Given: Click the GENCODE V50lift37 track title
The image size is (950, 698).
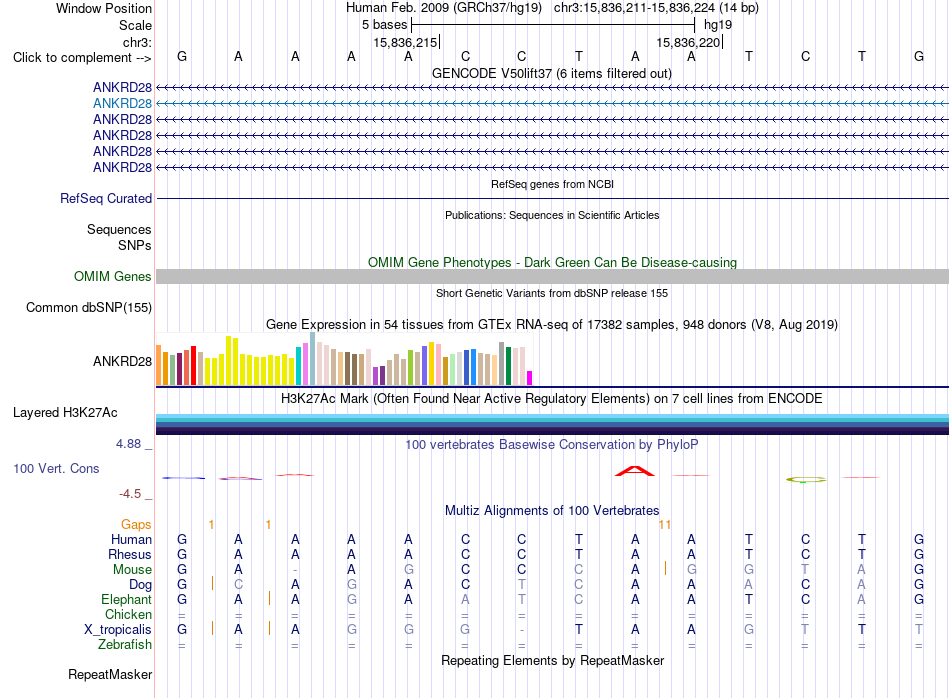Looking at the screenshot, I should click(x=552, y=74).
